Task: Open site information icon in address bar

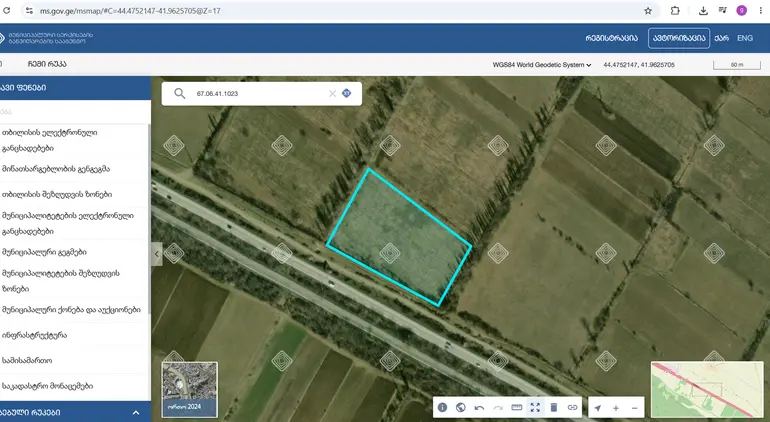Action: tap(29, 10)
